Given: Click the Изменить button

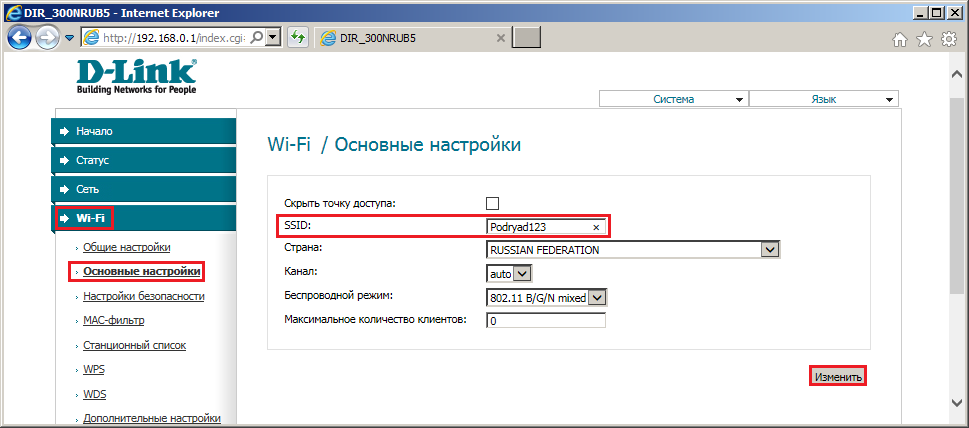Looking at the screenshot, I should [837, 376].
